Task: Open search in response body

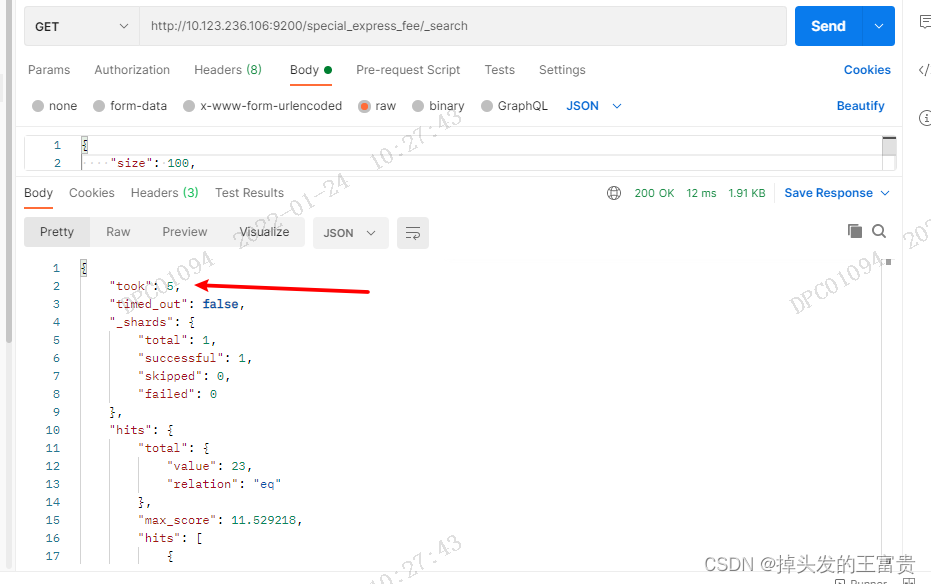Action: 879,231
